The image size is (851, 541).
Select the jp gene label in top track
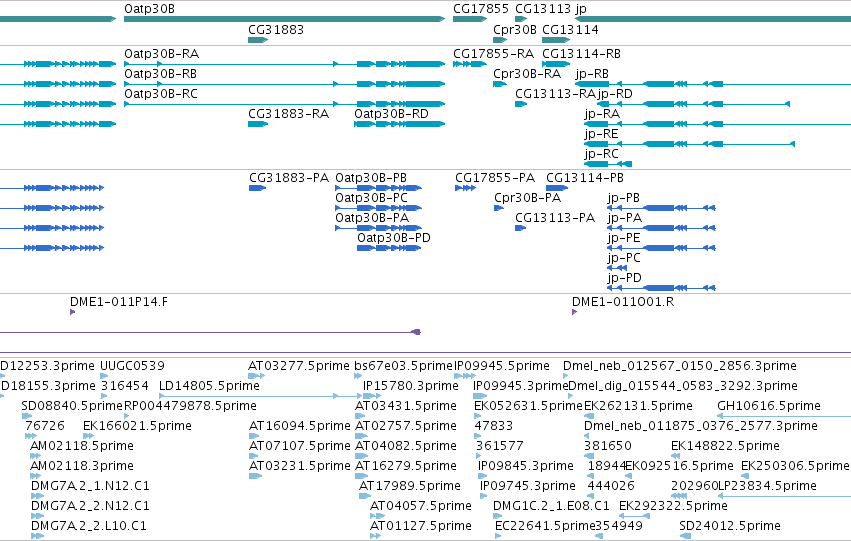pos(581,9)
